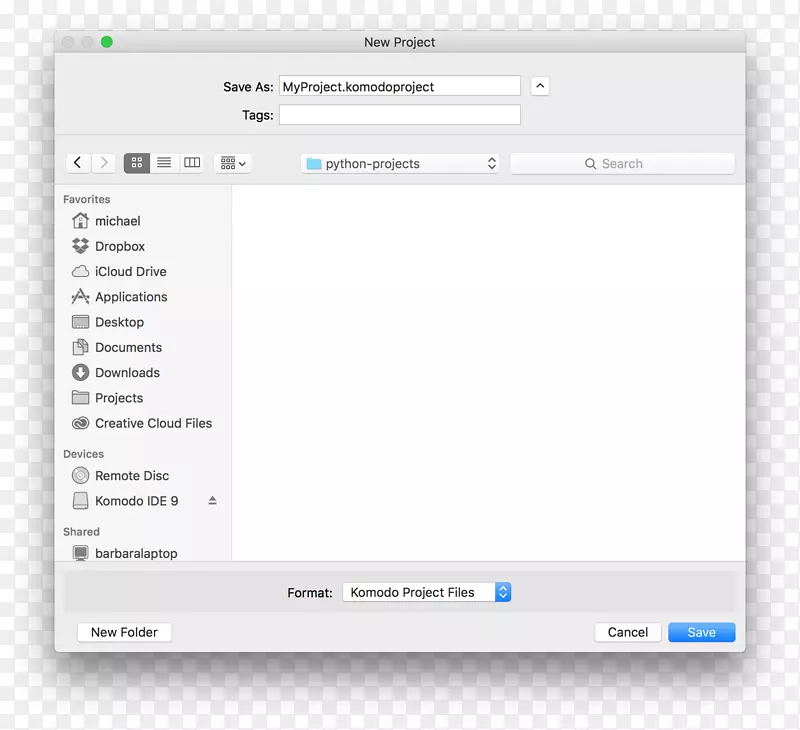Select Desktop in Favorites
800x730 pixels.
click(x=143, y=322)
